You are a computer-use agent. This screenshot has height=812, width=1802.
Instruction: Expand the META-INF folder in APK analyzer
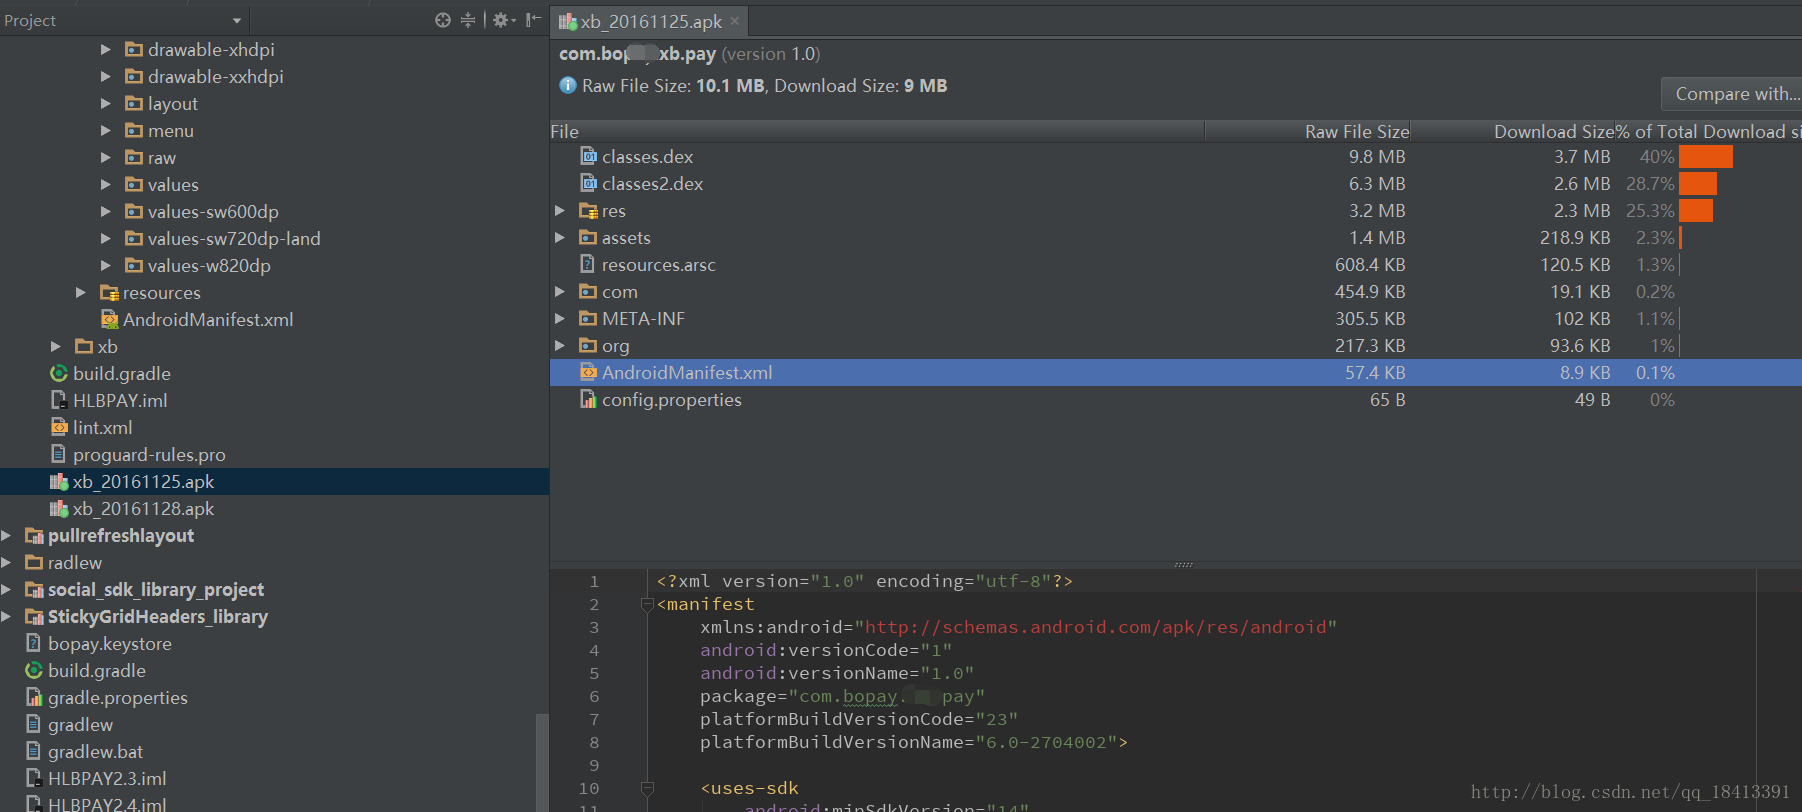click(x=560, y=319)
